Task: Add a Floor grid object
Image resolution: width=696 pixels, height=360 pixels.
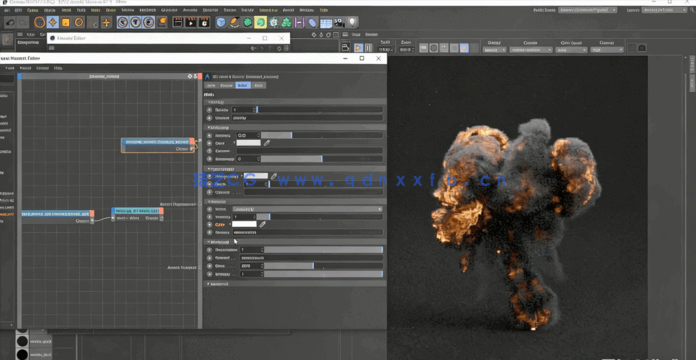Action: pos(326,23)
